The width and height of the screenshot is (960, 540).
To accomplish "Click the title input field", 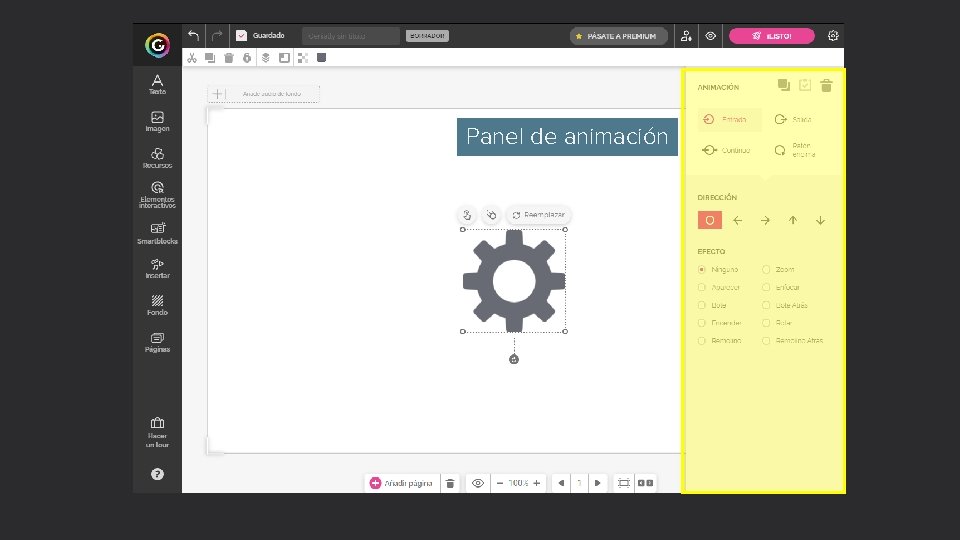I will tap(351, 36).
